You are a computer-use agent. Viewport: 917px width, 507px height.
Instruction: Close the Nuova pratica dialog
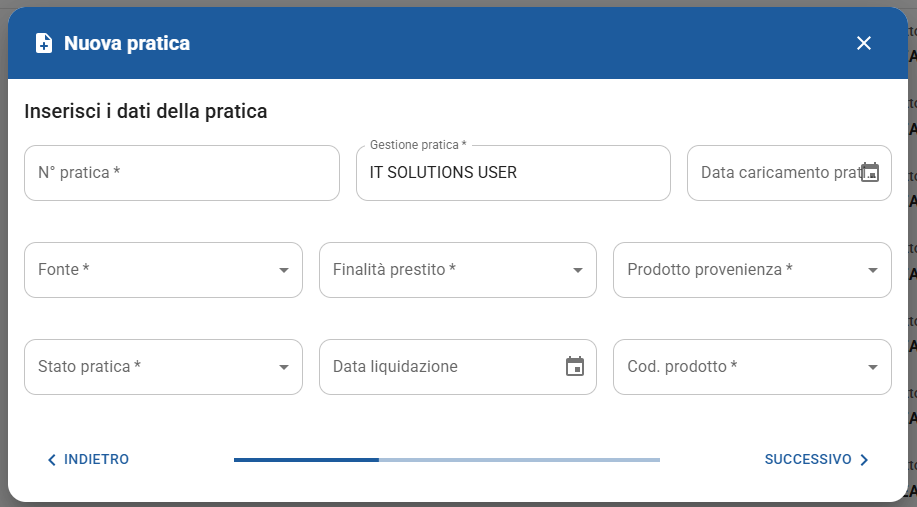pyautogui.click(x=864, y=43)
